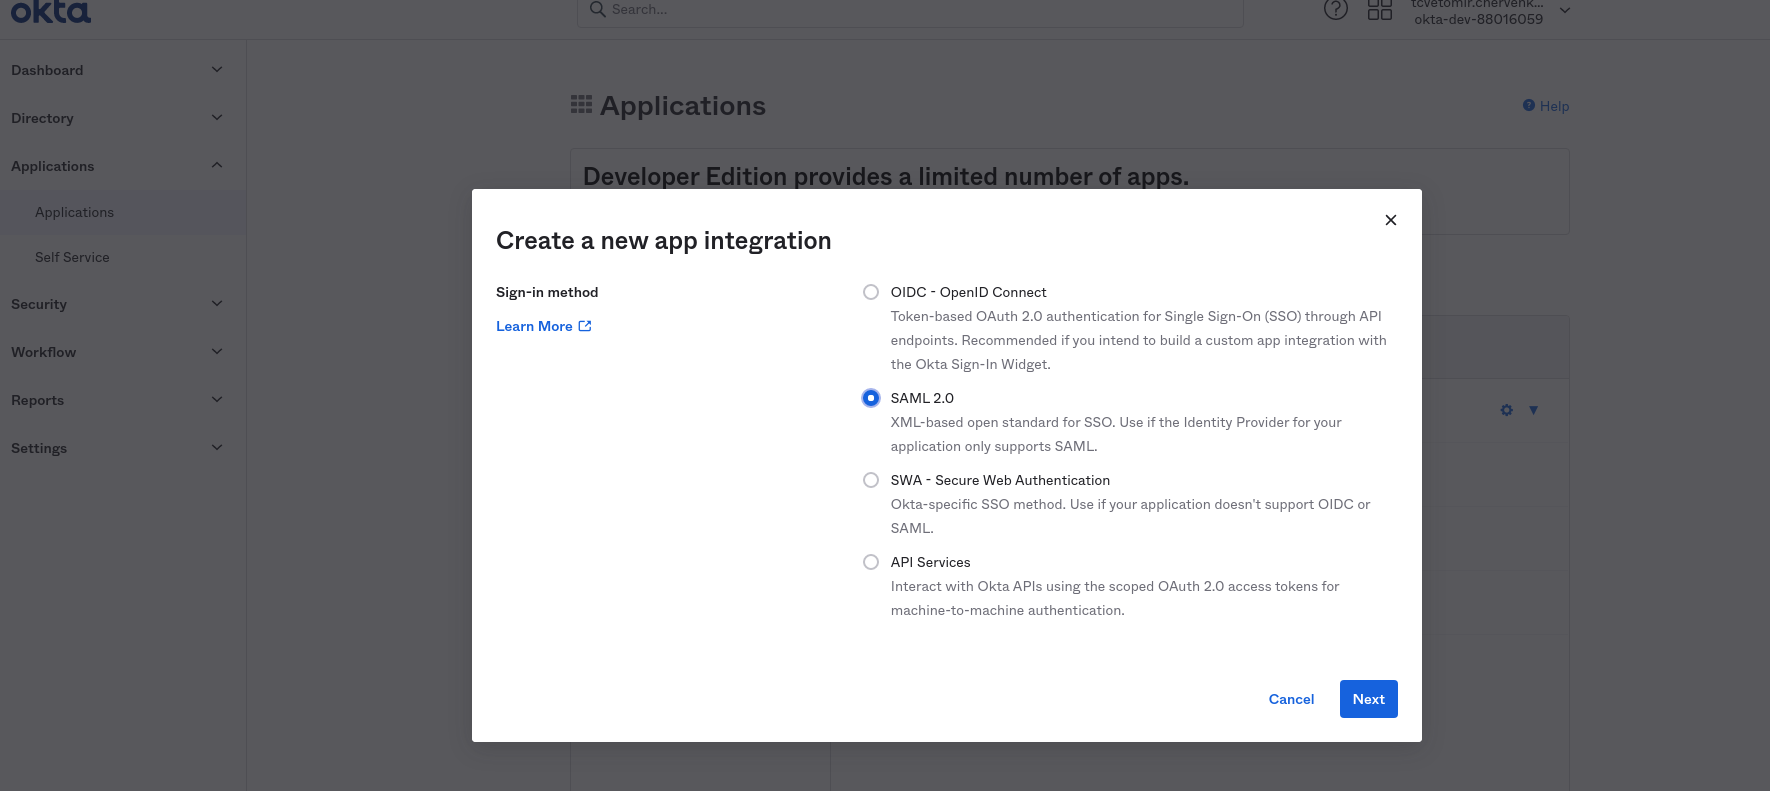
Task: Click the Directory sidebar label
Action: (42, 118)
